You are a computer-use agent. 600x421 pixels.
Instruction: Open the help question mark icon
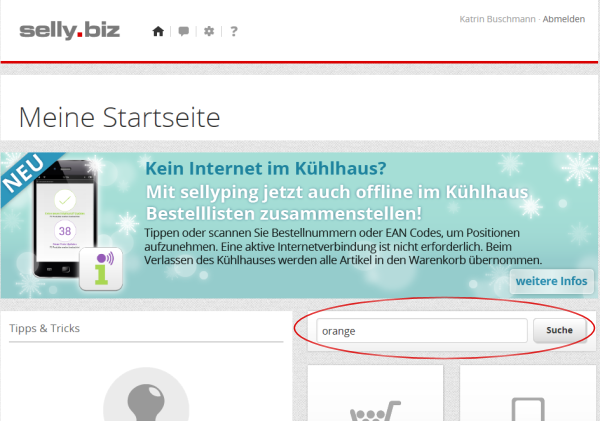tap(234, 31)
